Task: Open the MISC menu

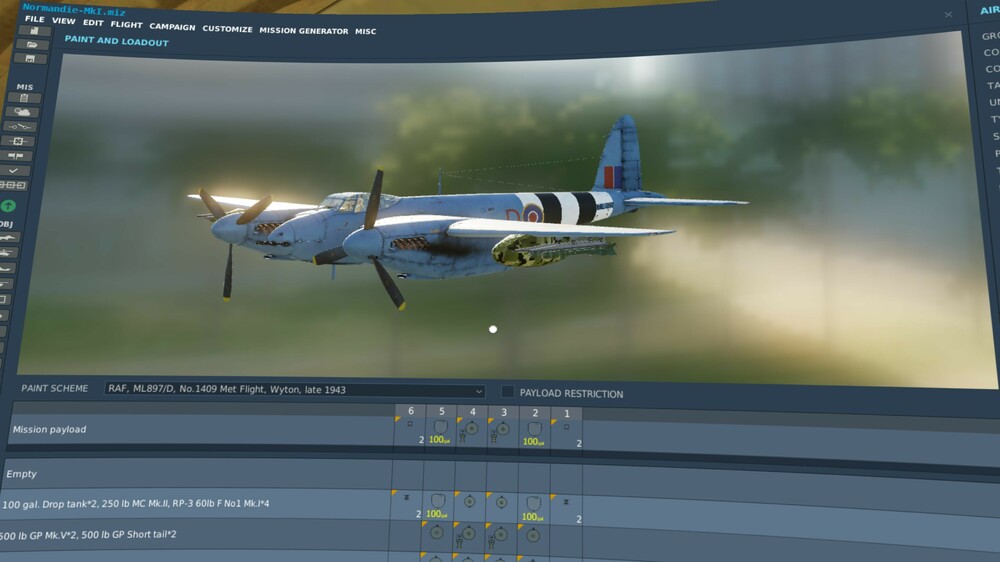Action: pos(365,31)
